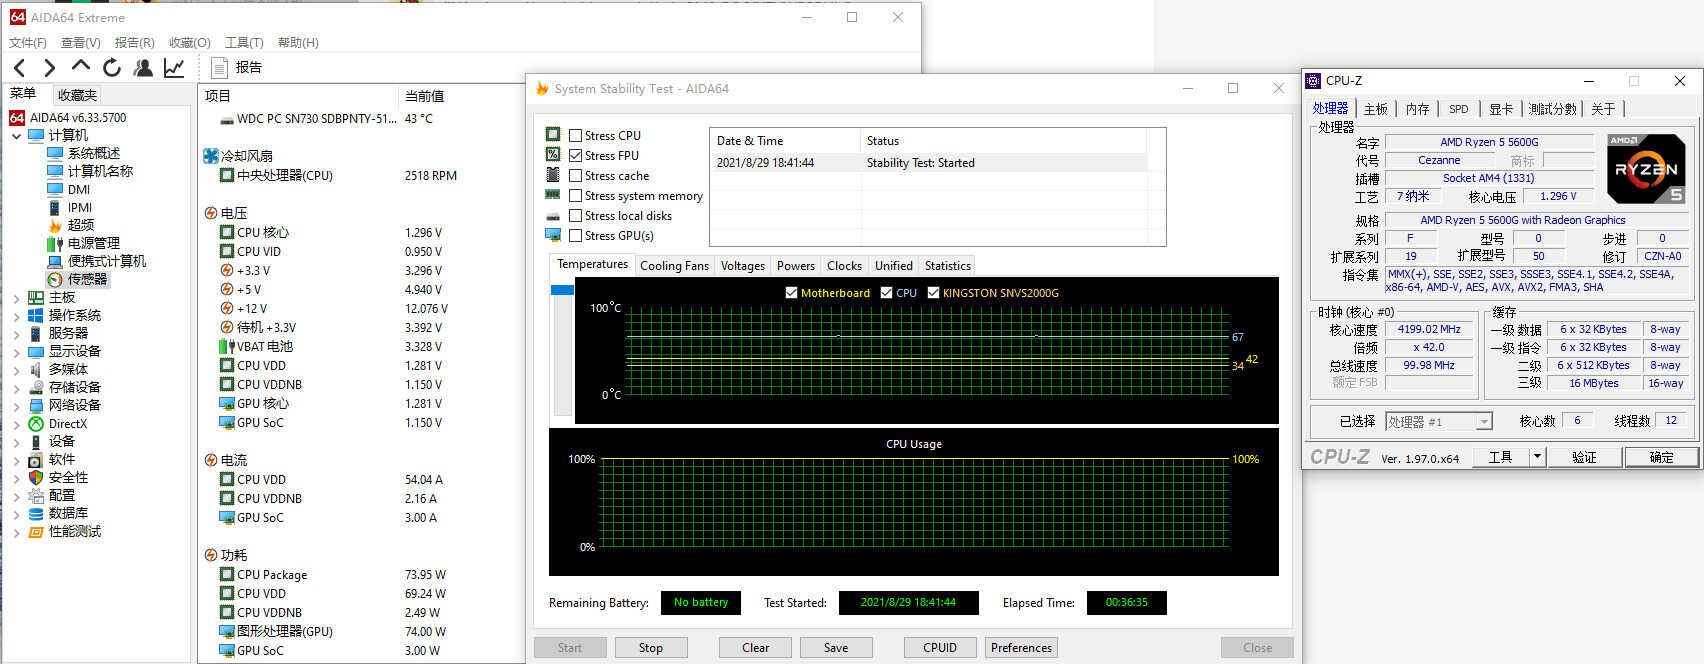This screenshot has height=664, width=1704.
Task: Click the blue graph slider left of temperature chart
Action: (x=562, y=290)
